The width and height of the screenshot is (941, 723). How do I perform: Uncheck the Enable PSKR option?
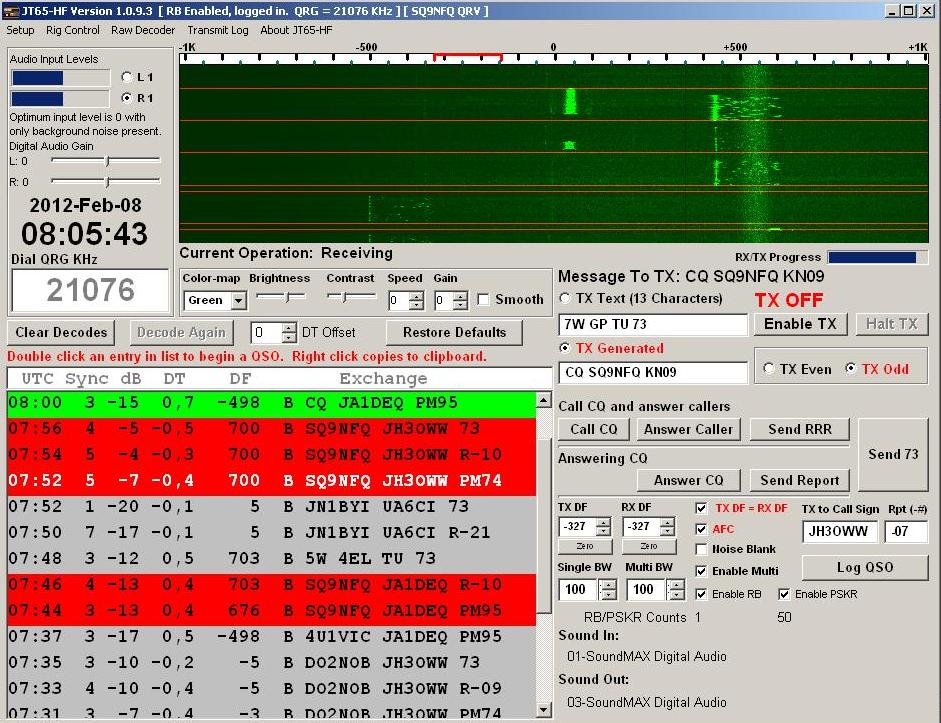(784, 594)
